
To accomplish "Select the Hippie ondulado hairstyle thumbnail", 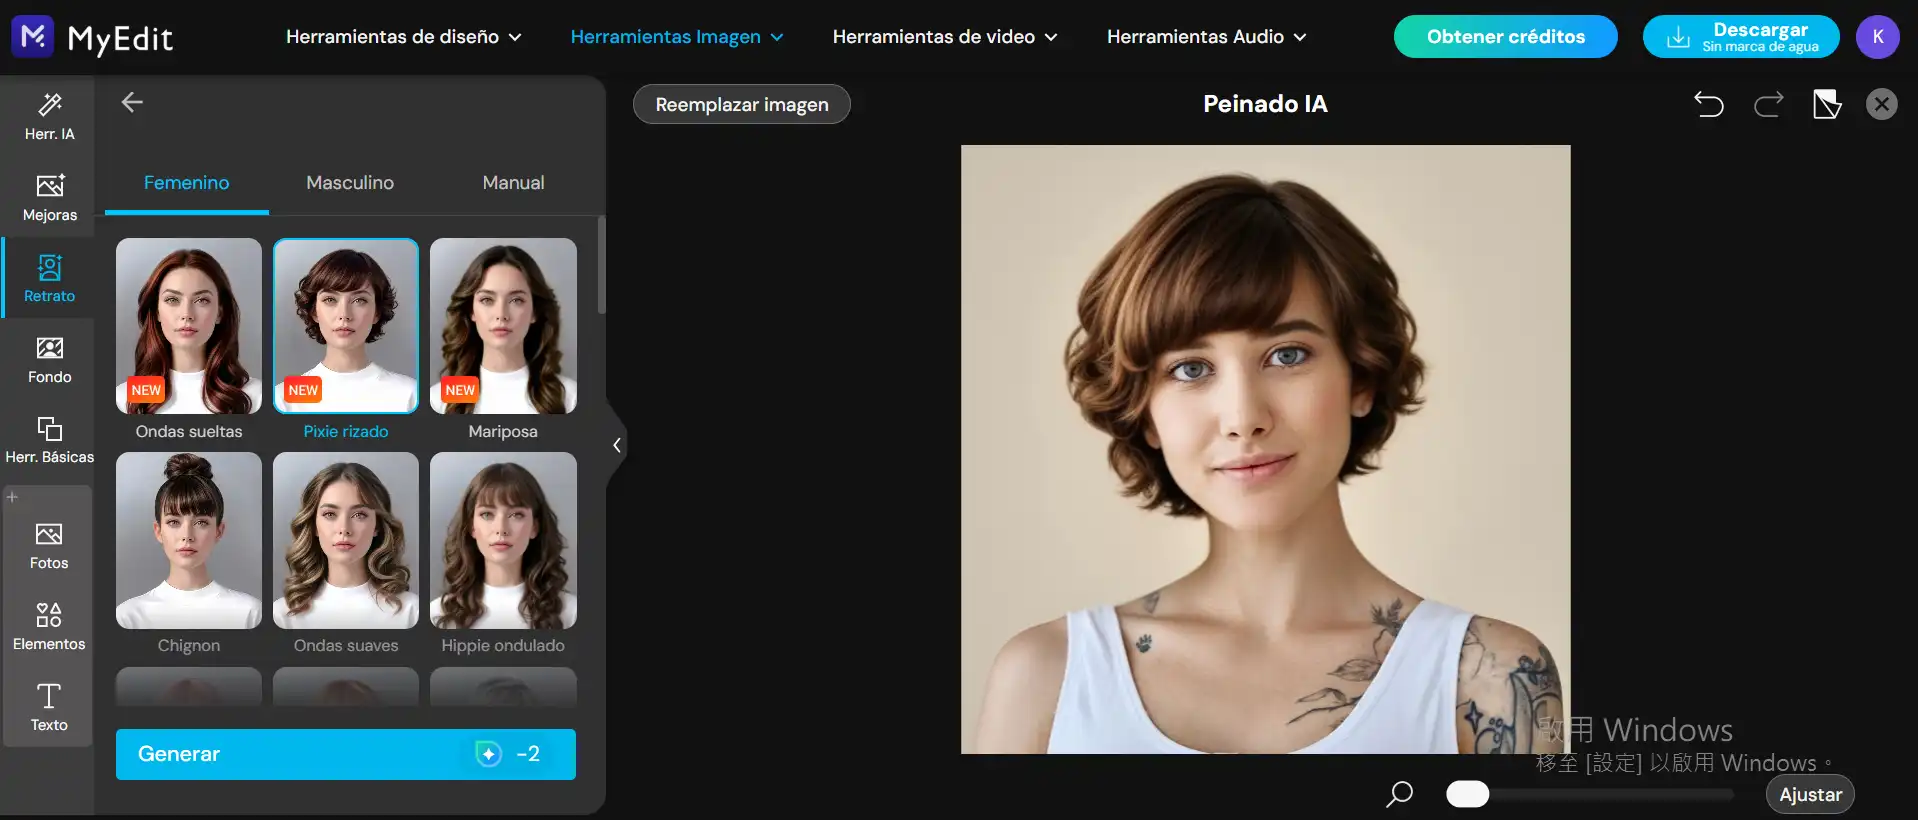I will tap(503, 541).
